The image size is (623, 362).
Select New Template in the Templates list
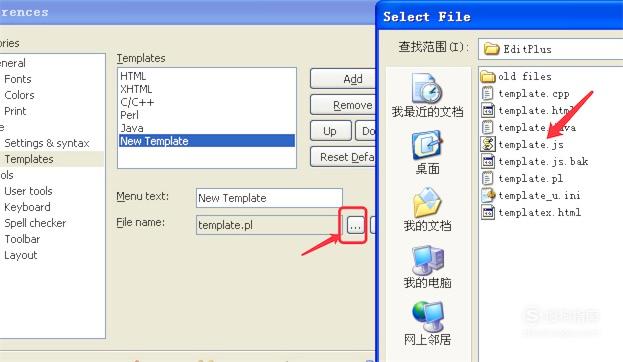(207, 141)
